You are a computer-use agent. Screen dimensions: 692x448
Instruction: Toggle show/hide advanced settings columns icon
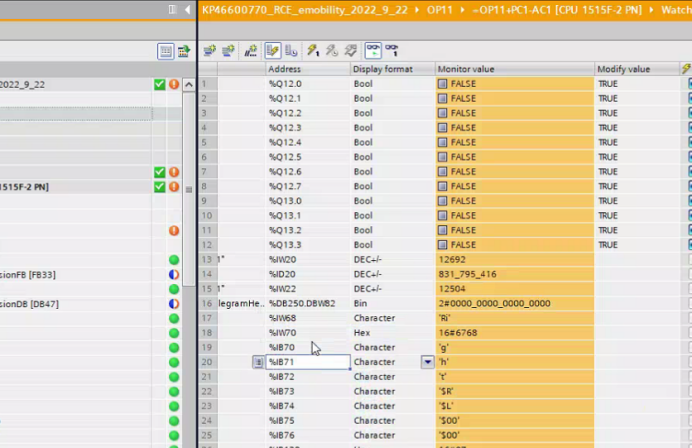291,51
